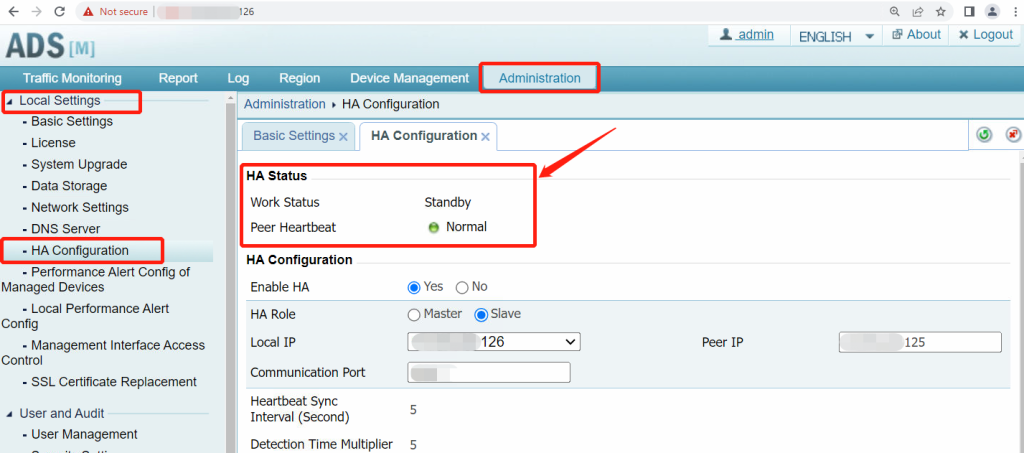The image size is (1024, 453).
Task: Open License in the sidebar
Action: pos(54,143)
